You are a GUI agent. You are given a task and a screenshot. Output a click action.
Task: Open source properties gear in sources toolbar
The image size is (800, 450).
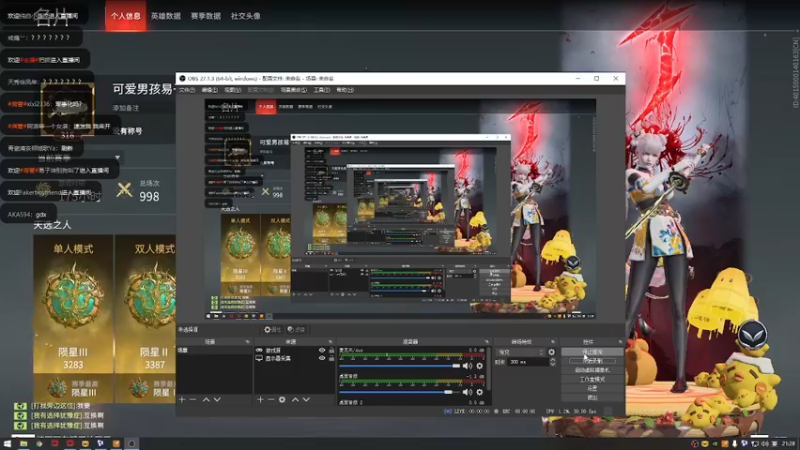[x=282, y=399]
